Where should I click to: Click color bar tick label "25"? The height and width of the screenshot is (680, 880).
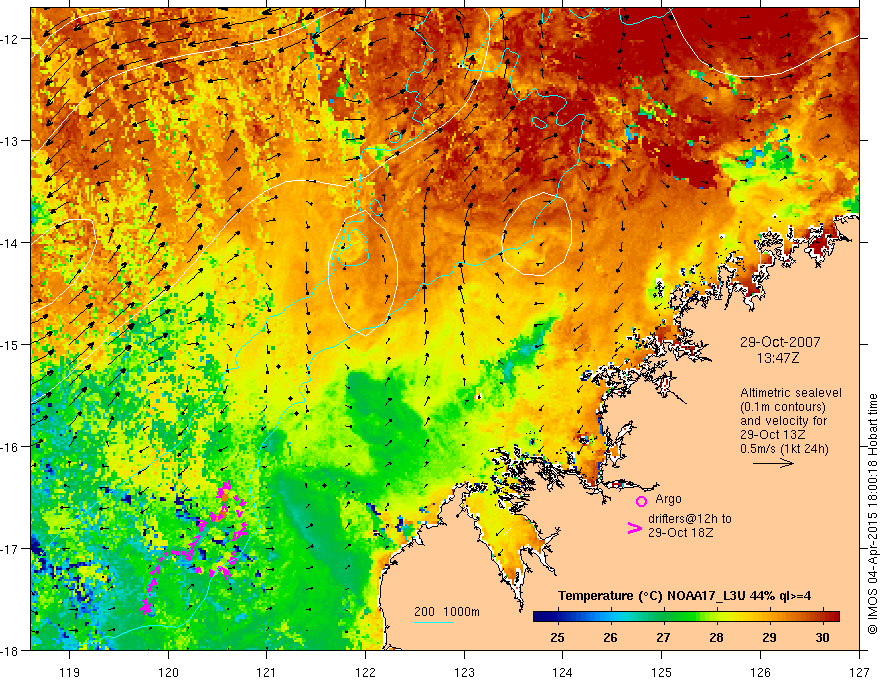tap(557, 638)
